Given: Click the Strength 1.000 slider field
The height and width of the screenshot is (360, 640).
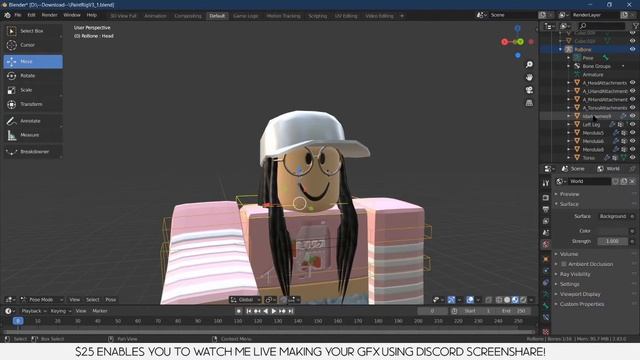Looking at the screenshot, I should point(613,241).
